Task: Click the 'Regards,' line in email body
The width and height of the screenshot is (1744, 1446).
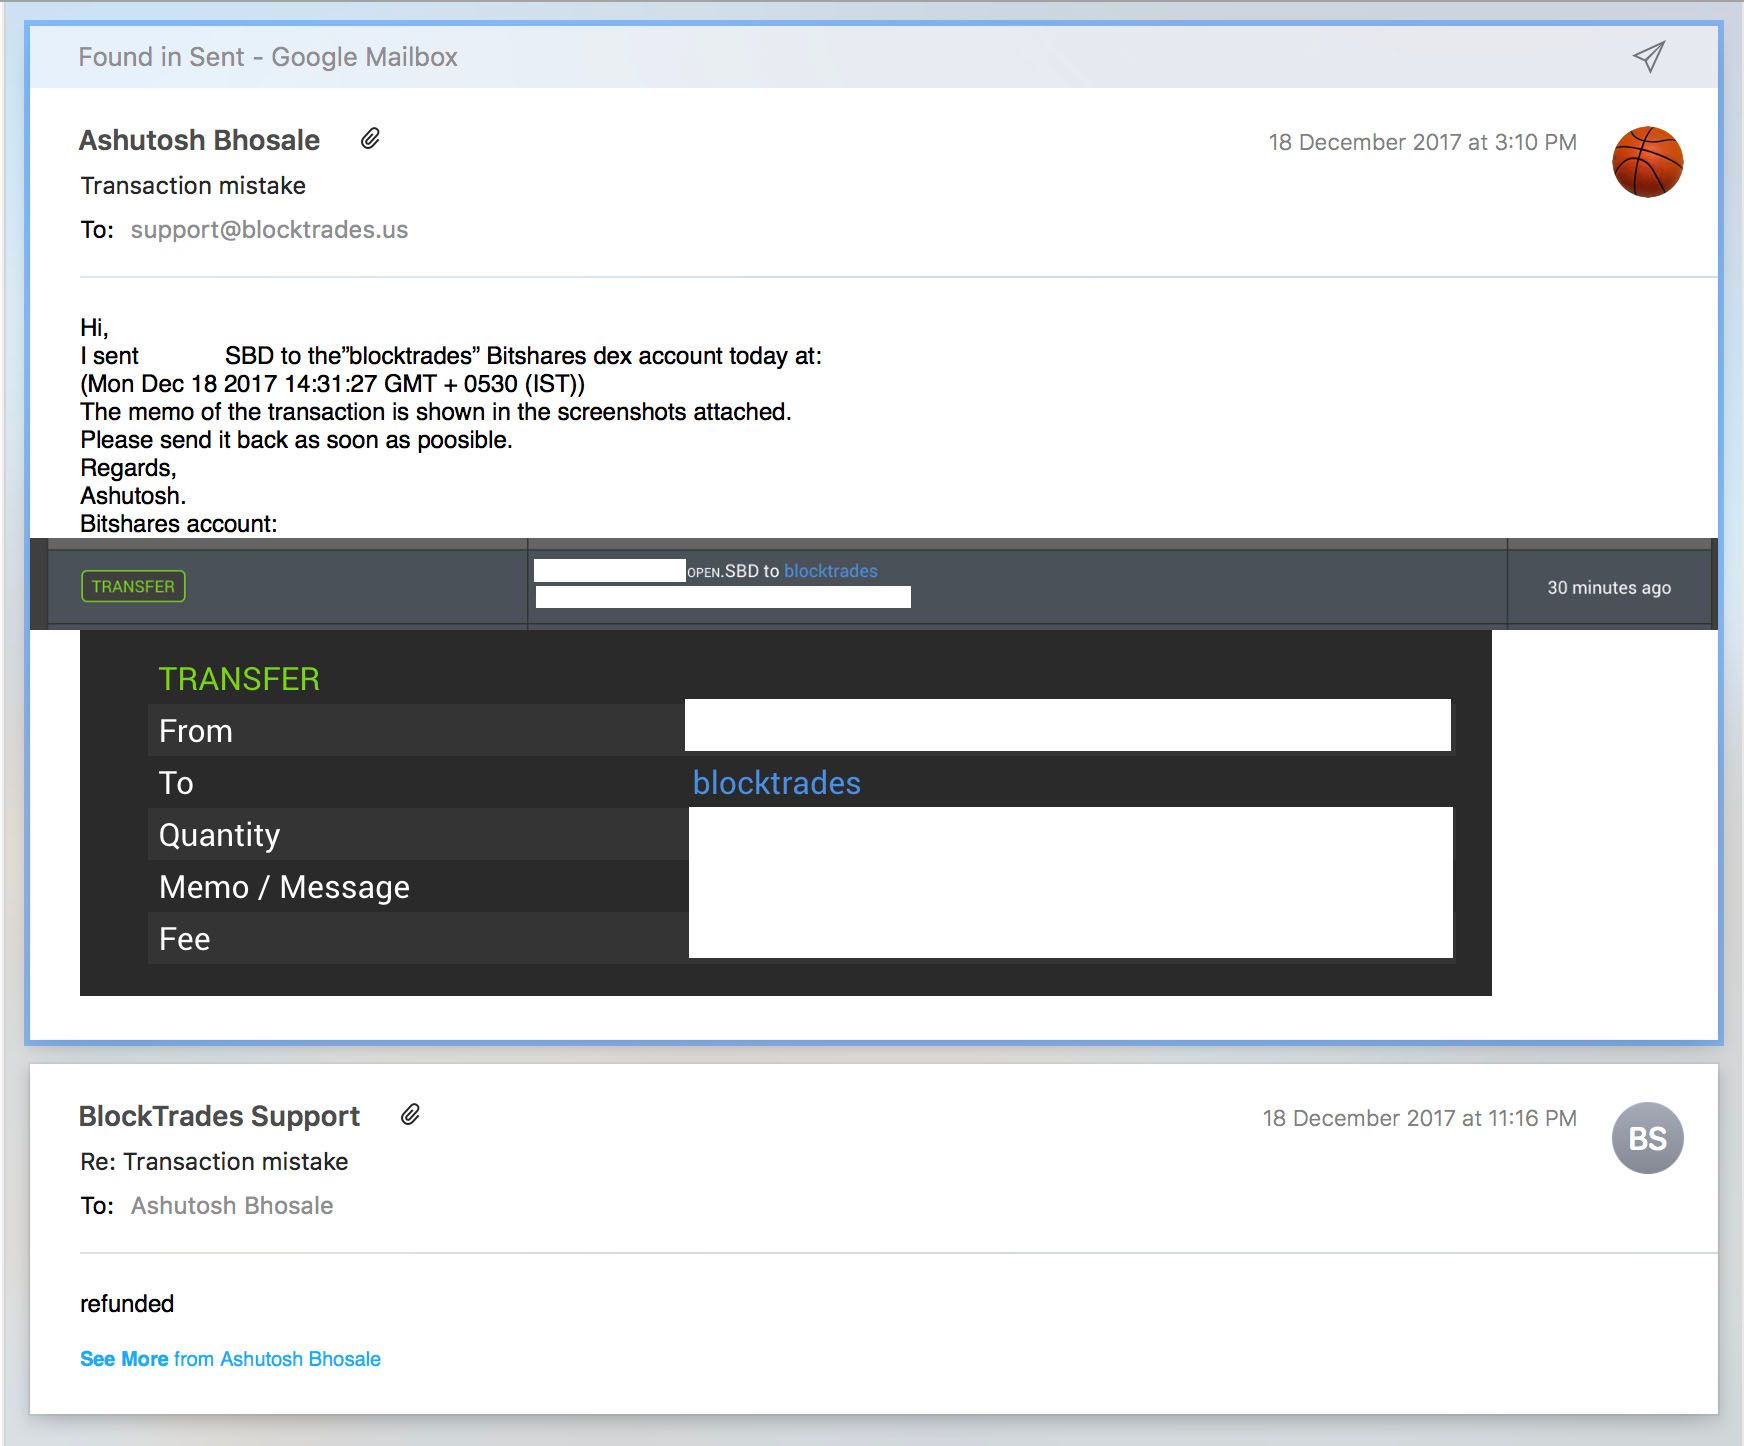Action: (x=128, y=468)
